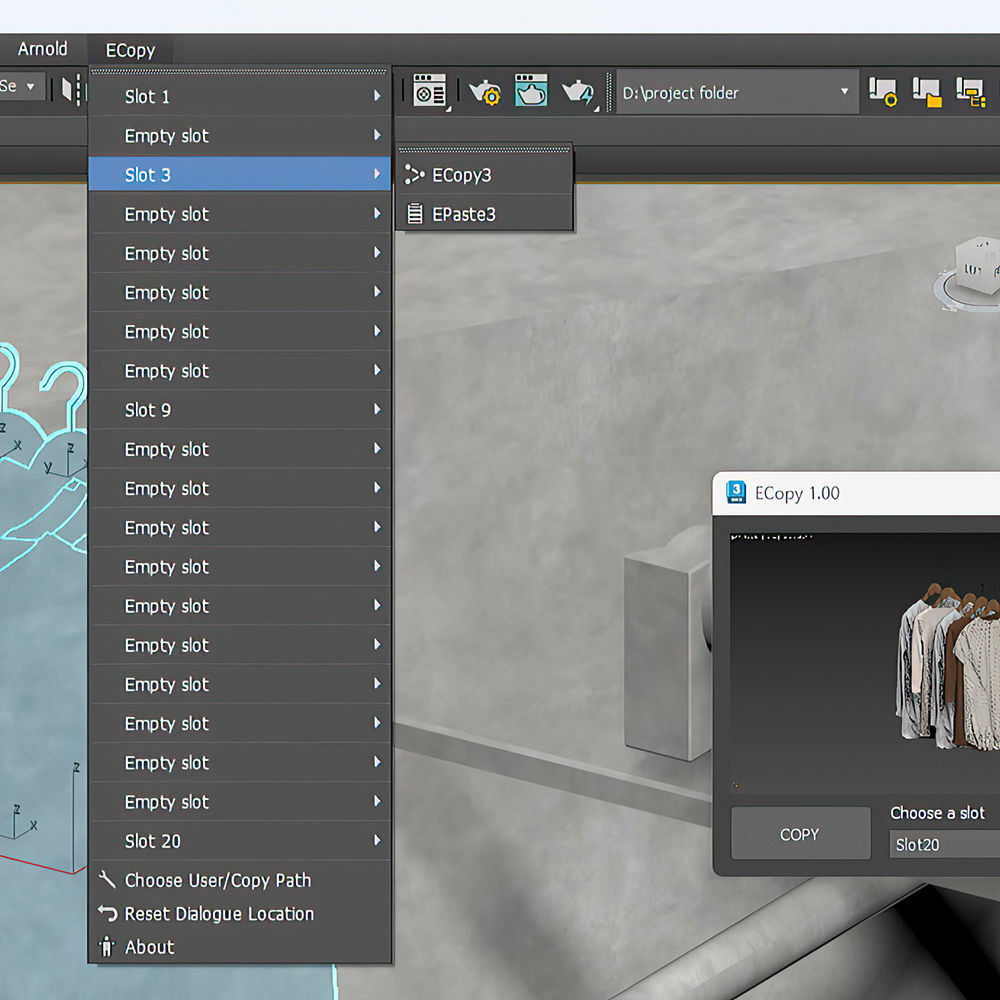Click the project structure icon on the right

coord(970,92)
